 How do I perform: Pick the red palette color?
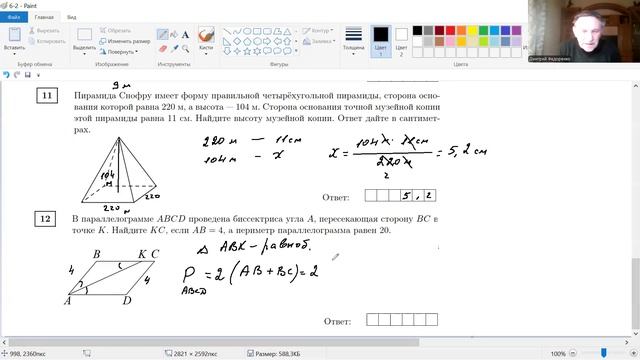(x=450, y=31)
